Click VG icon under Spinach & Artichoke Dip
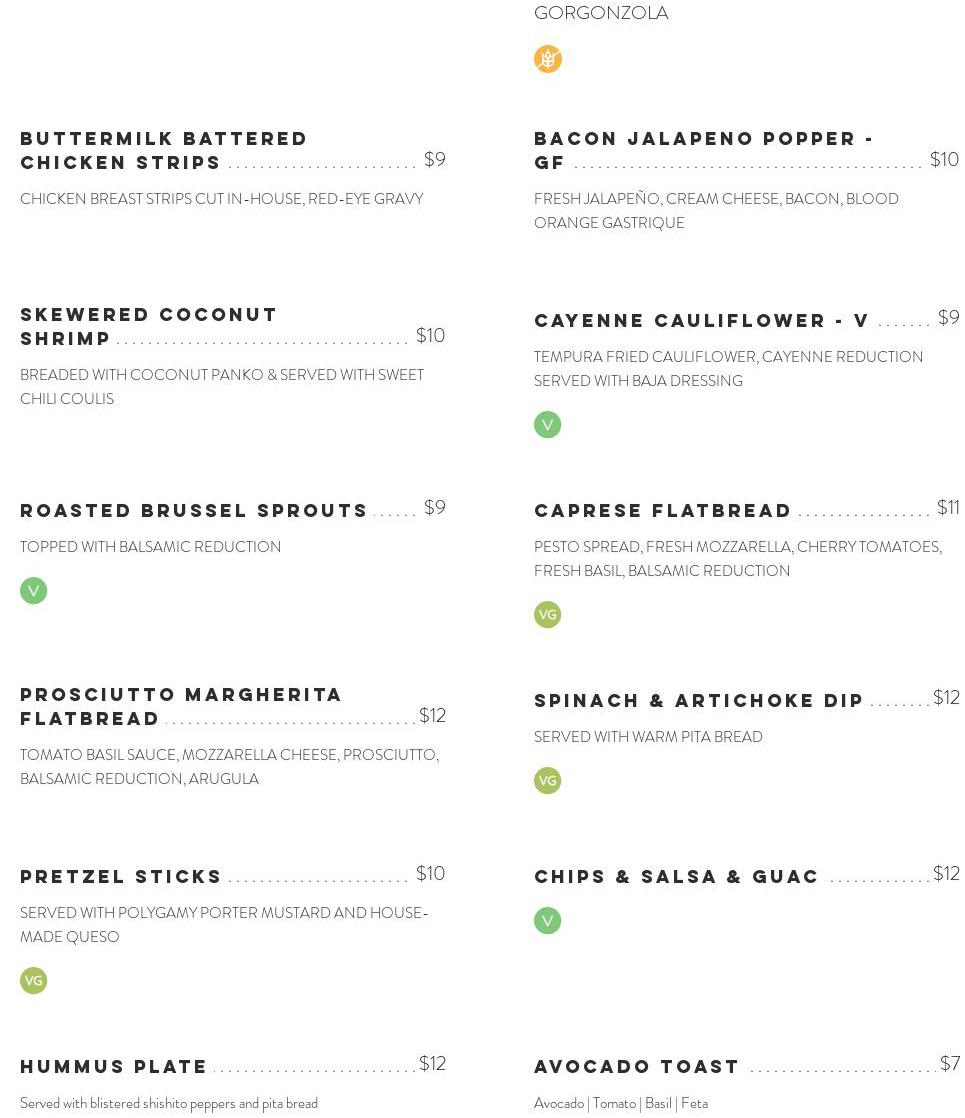Screen dimensions: 965x1118 [x=547, y=781]
